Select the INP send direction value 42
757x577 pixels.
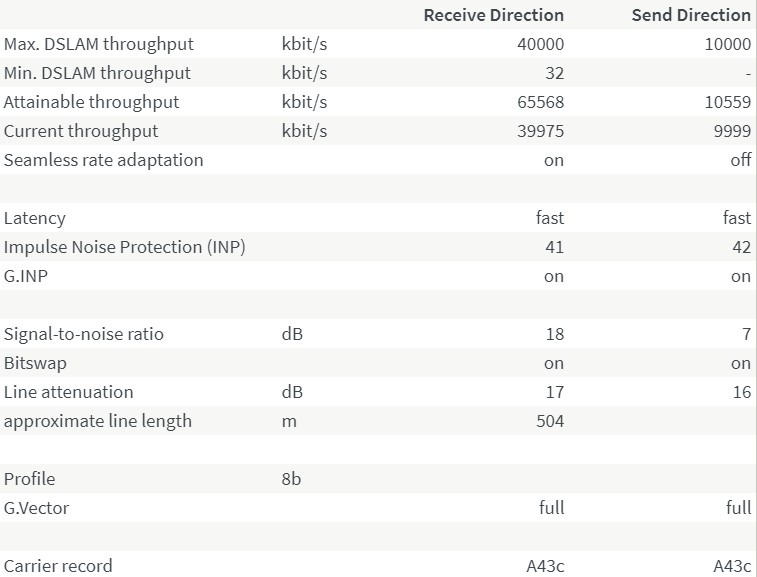pyautogui.click(x=741, y=247)
